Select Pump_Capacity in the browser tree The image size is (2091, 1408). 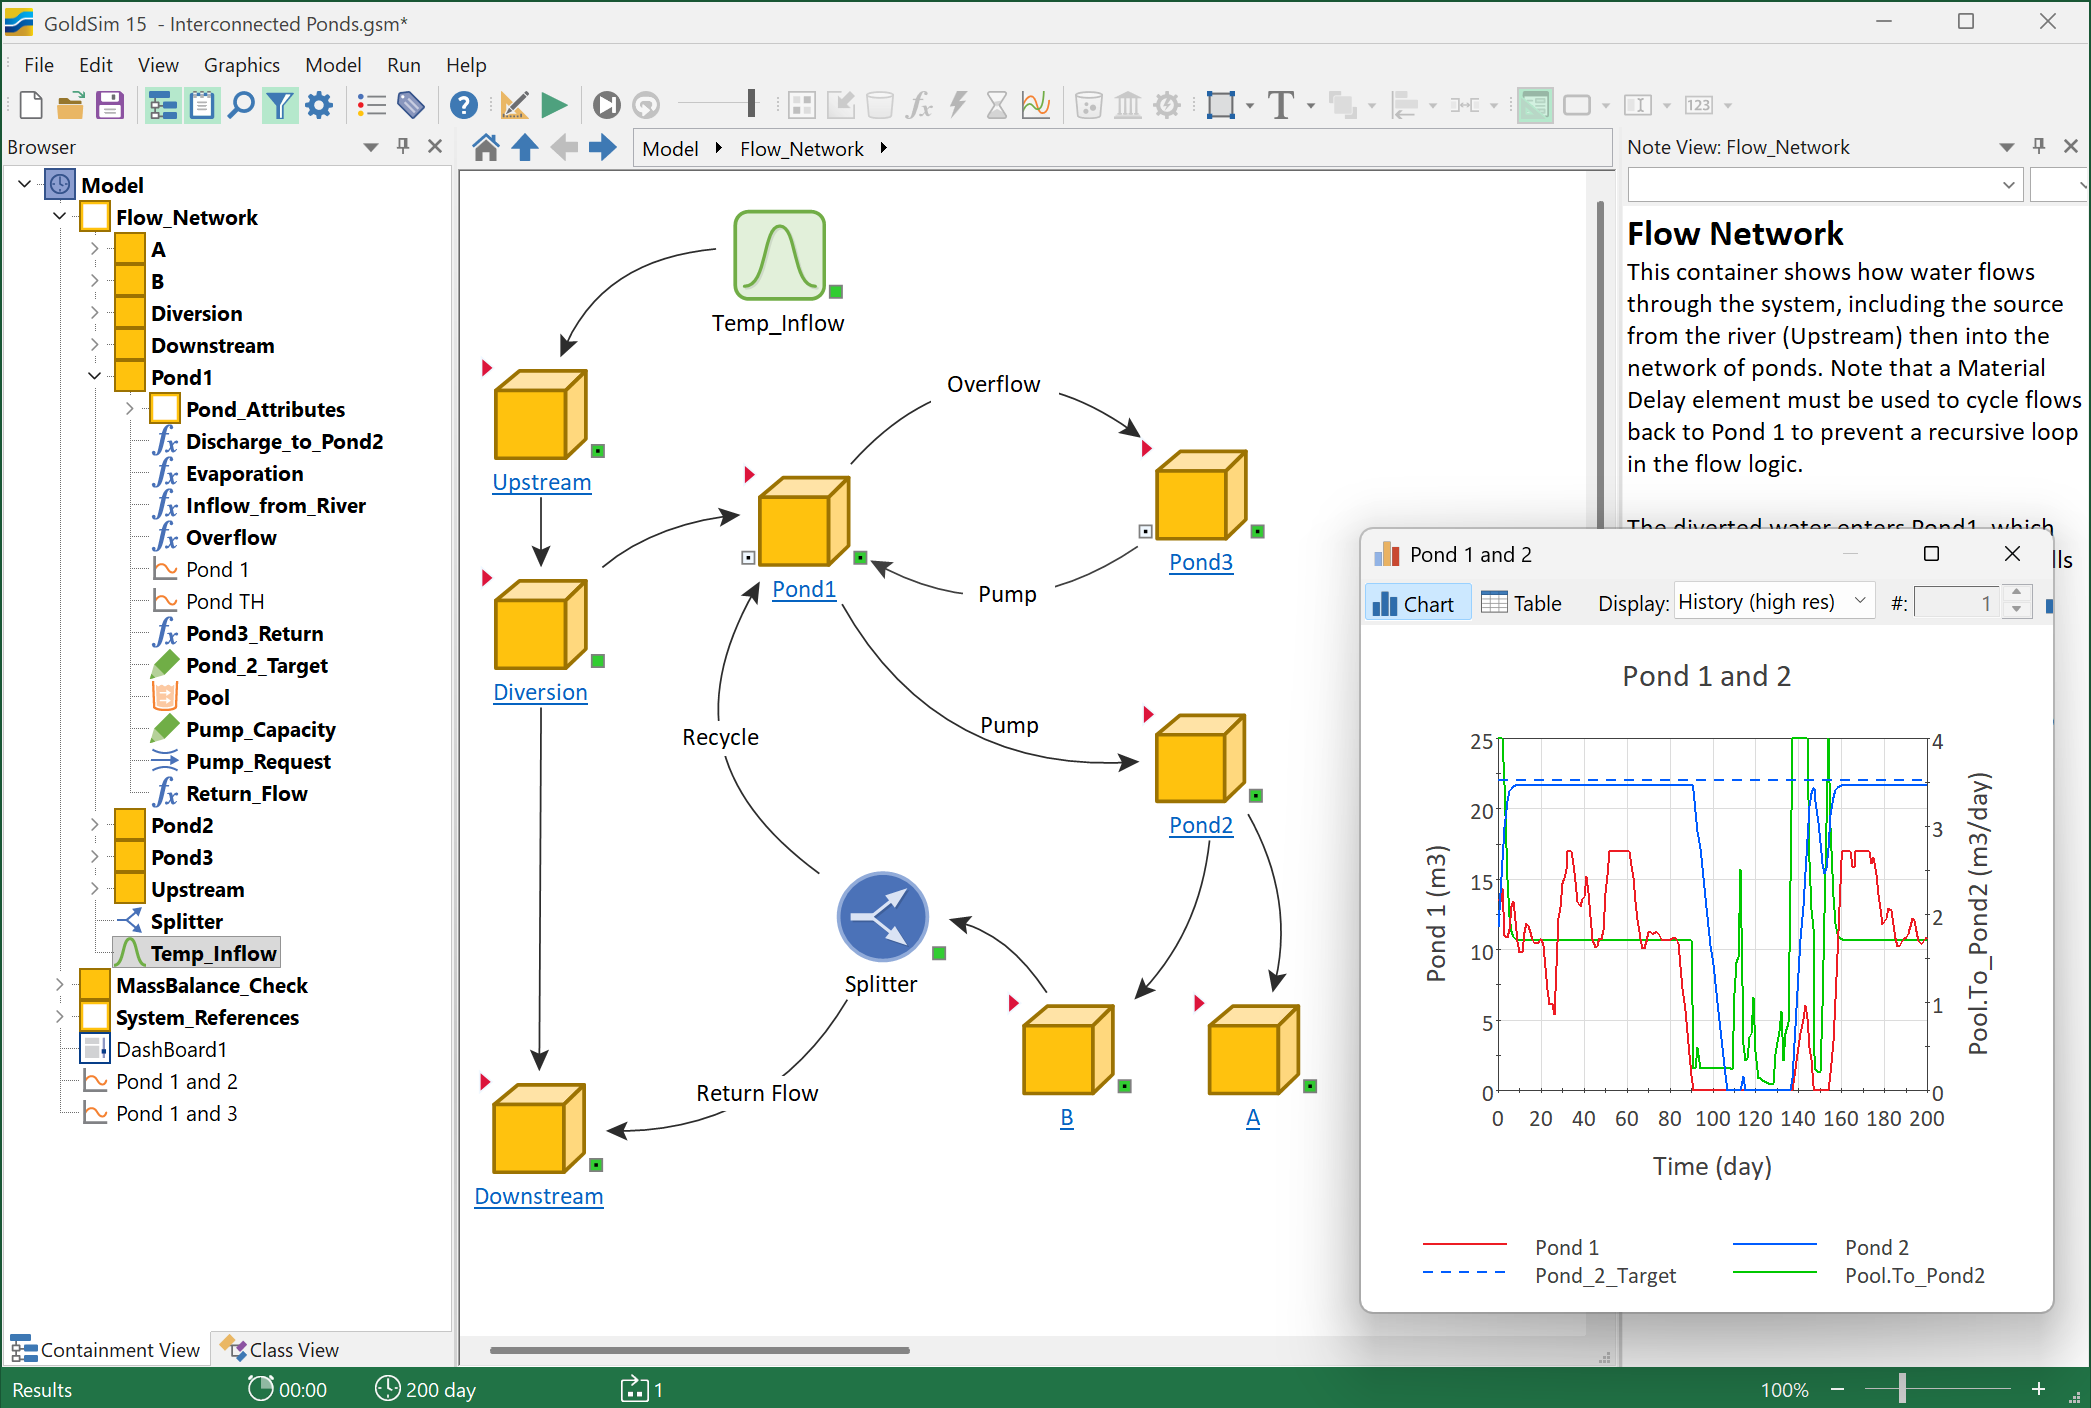pos(260,729)
